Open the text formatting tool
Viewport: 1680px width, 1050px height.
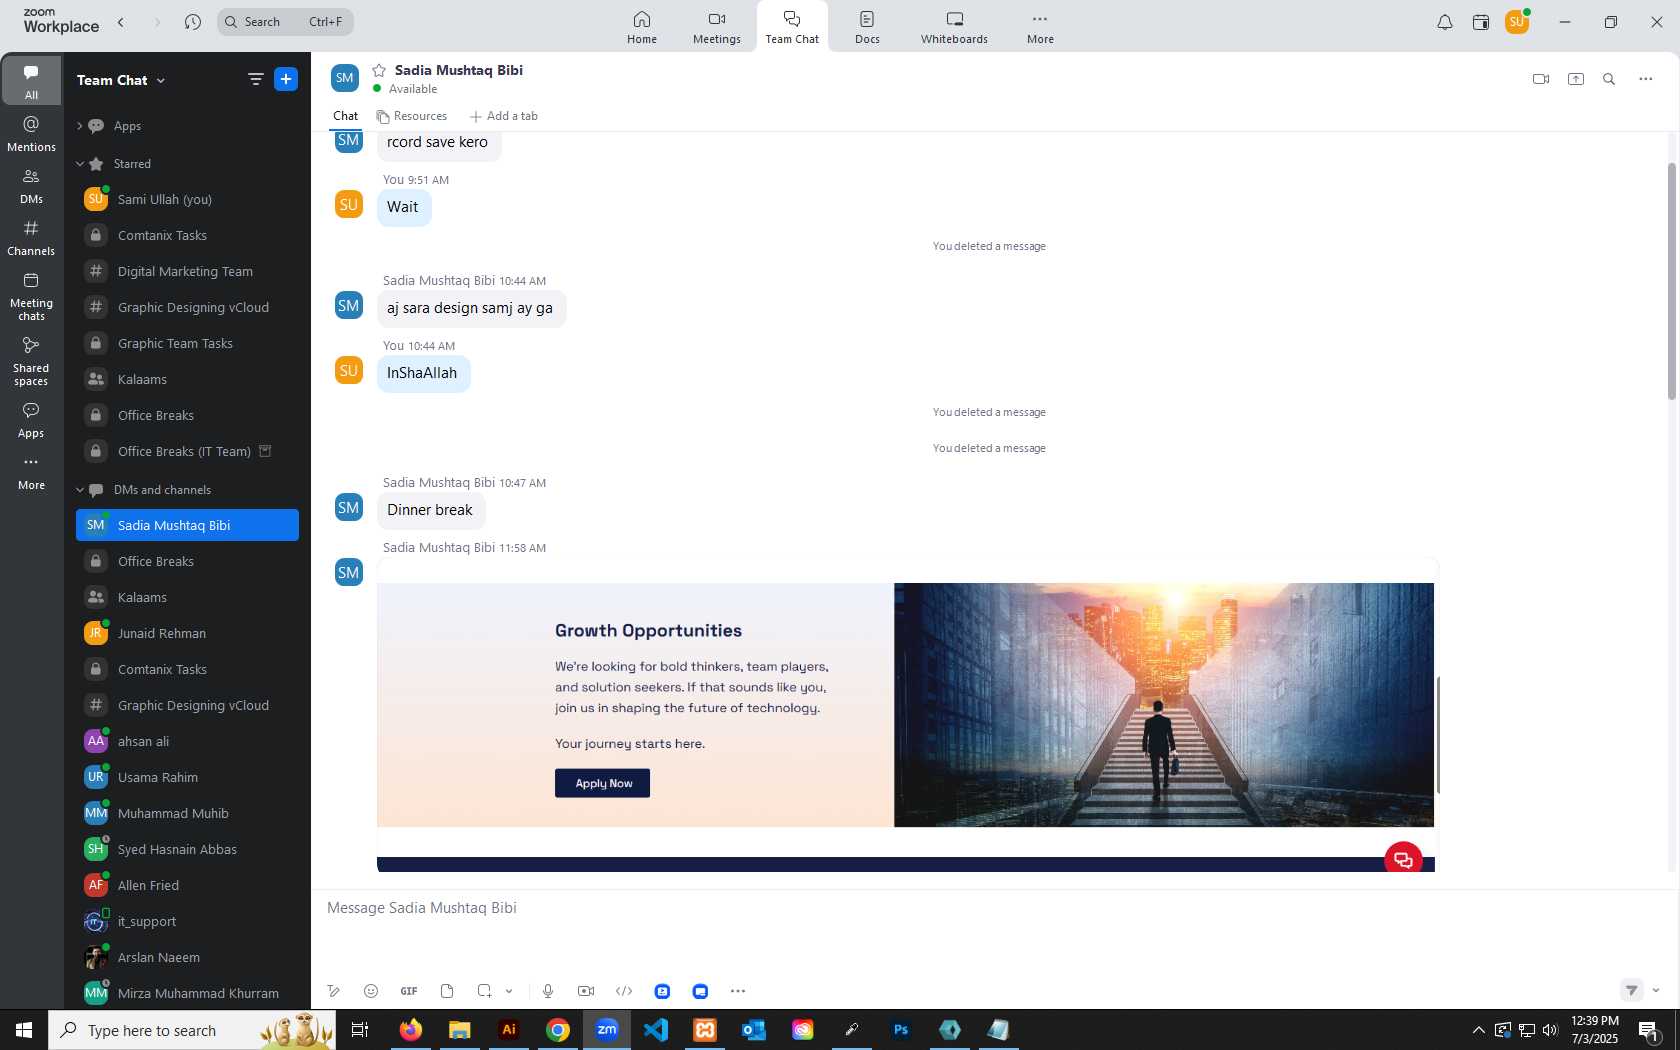pyautogui.click(x=334, y=991)
